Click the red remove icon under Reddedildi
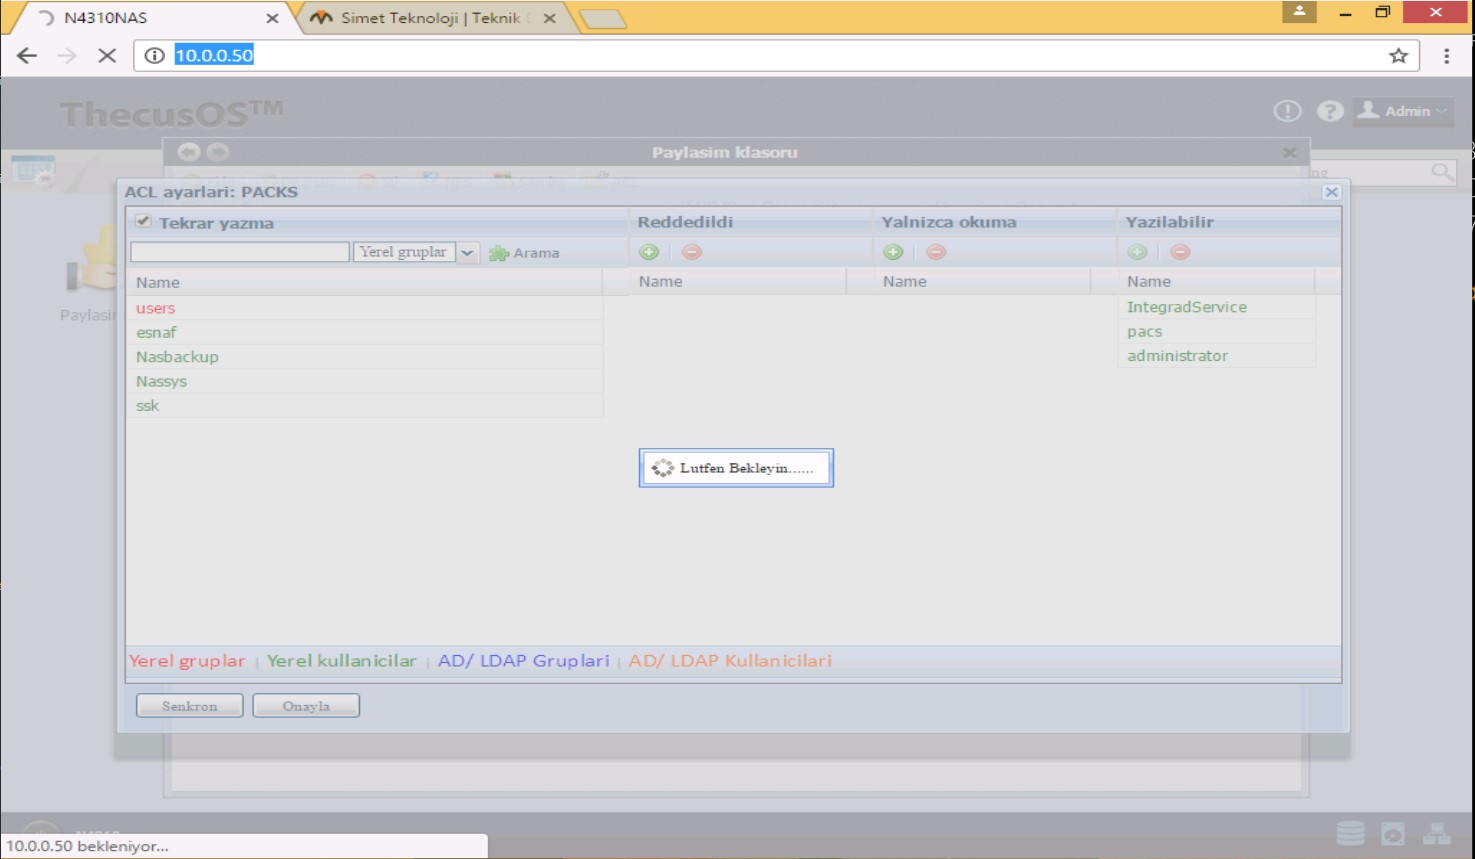The image size is (1475, 859). tap(692, 252)
